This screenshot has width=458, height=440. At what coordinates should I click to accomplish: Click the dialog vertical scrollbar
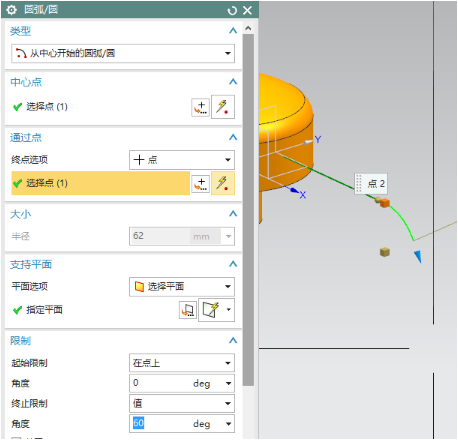[248, 210]
